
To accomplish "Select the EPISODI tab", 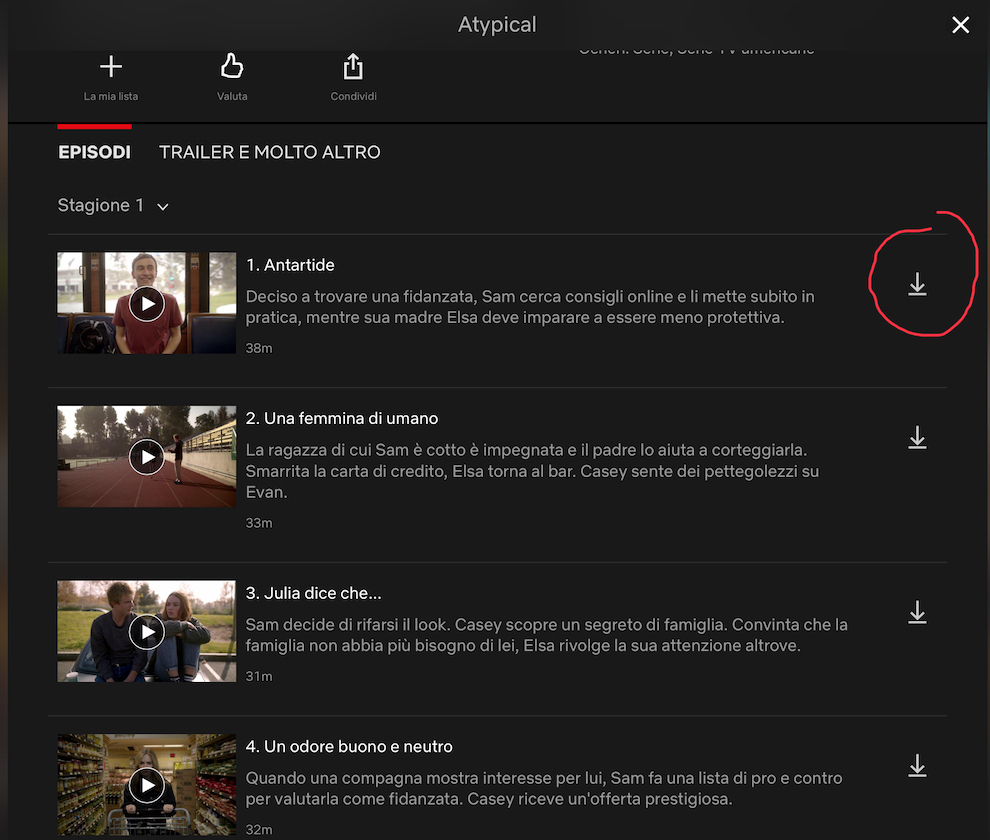I will click(x=95, y=152).
